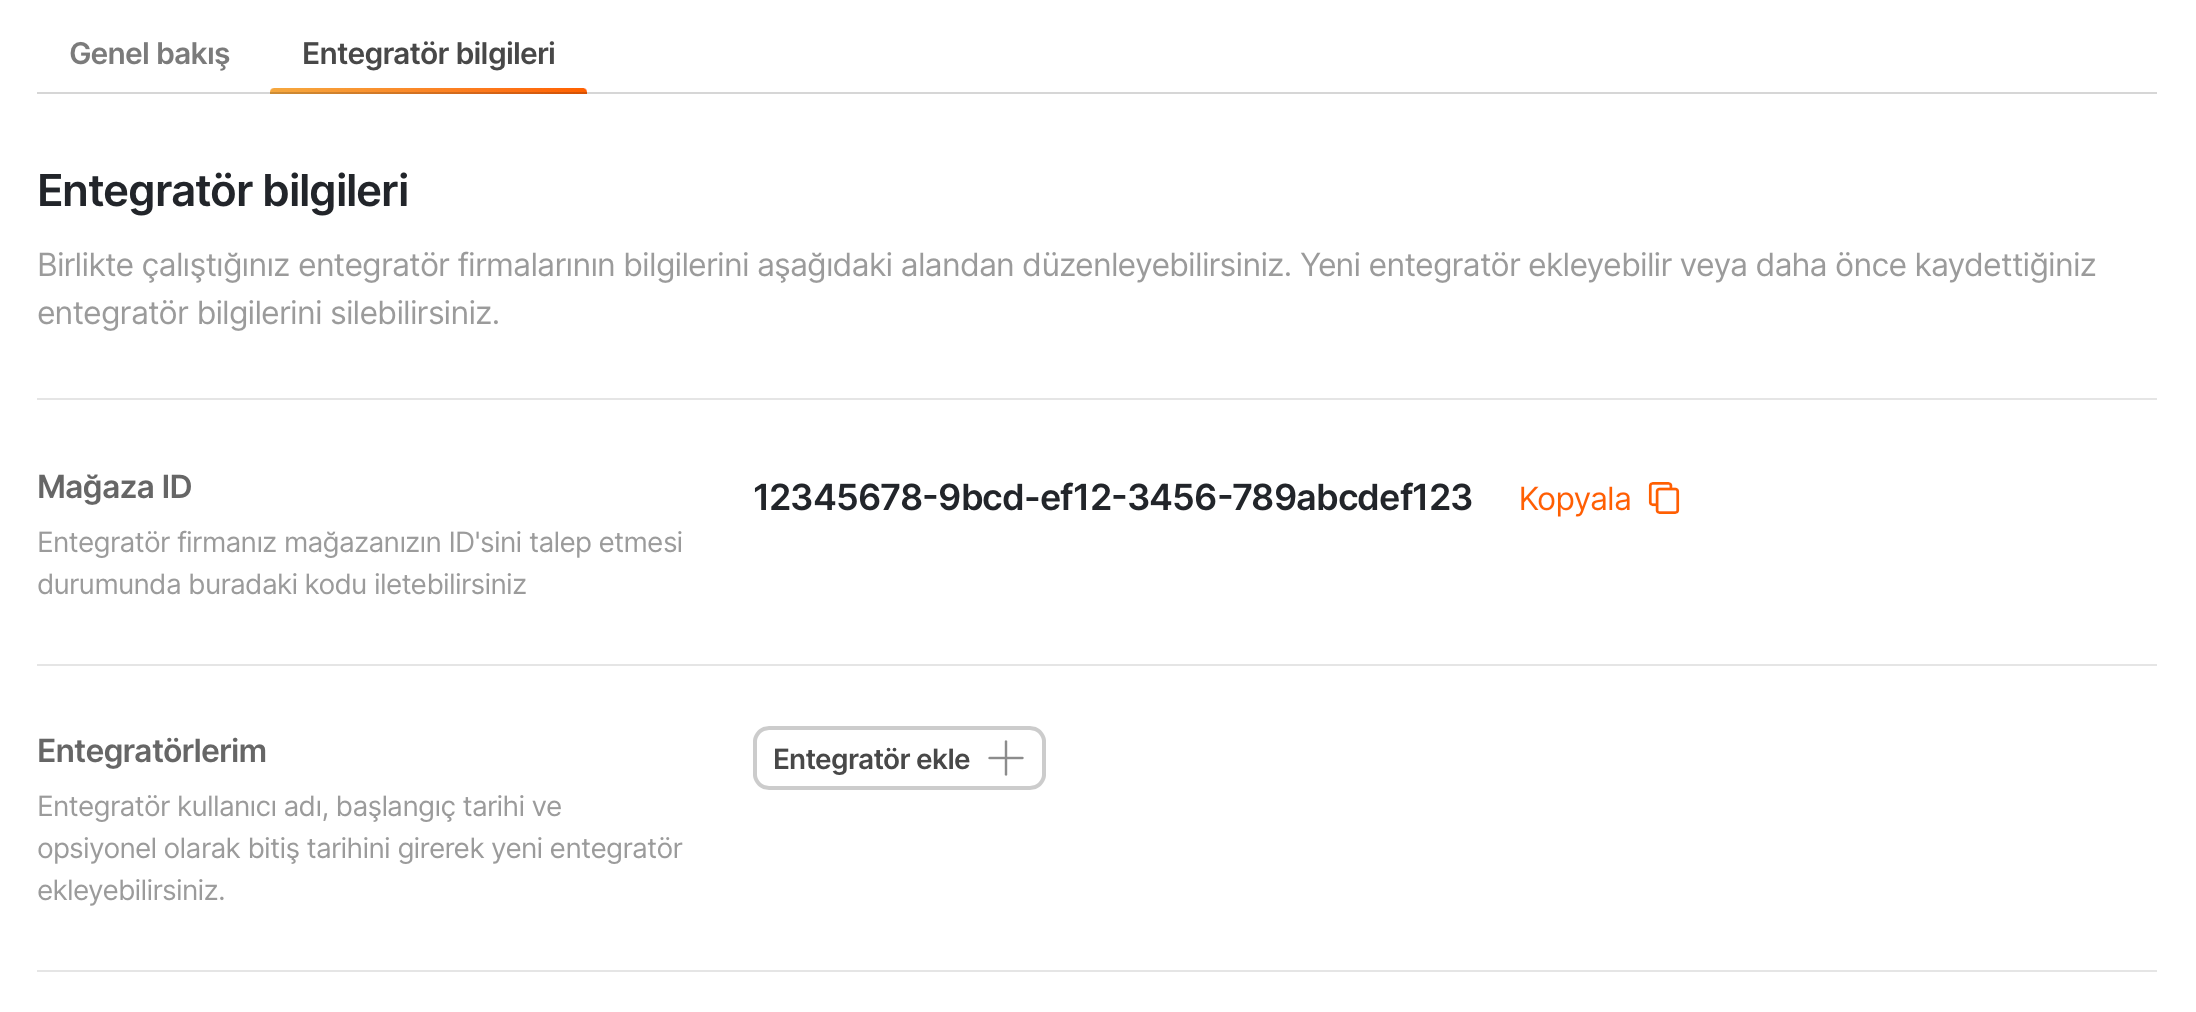The width and height of the screenshot is (2196, 1012).
Task: Click the plus icon in Entegratör ekle
Action: (1006, 759)
